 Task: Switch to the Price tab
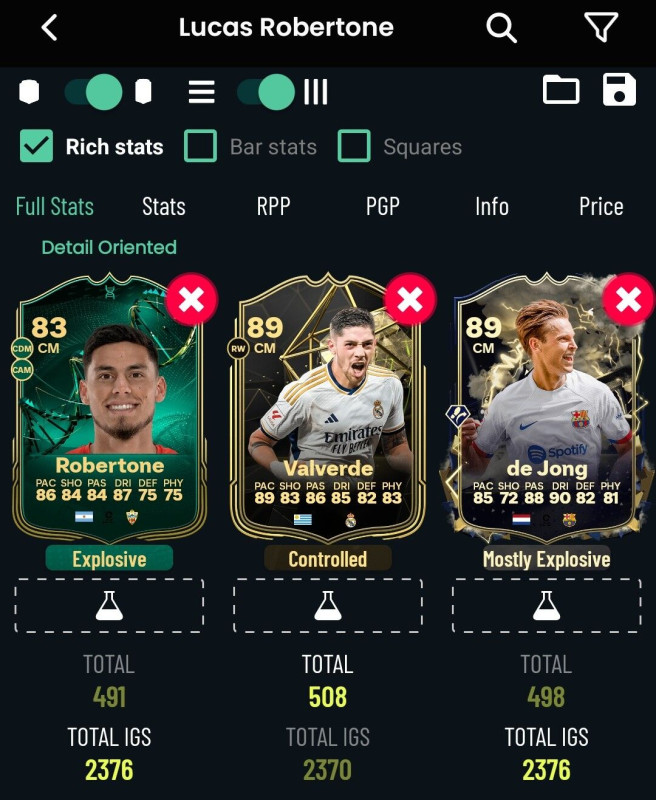(601, 207)
